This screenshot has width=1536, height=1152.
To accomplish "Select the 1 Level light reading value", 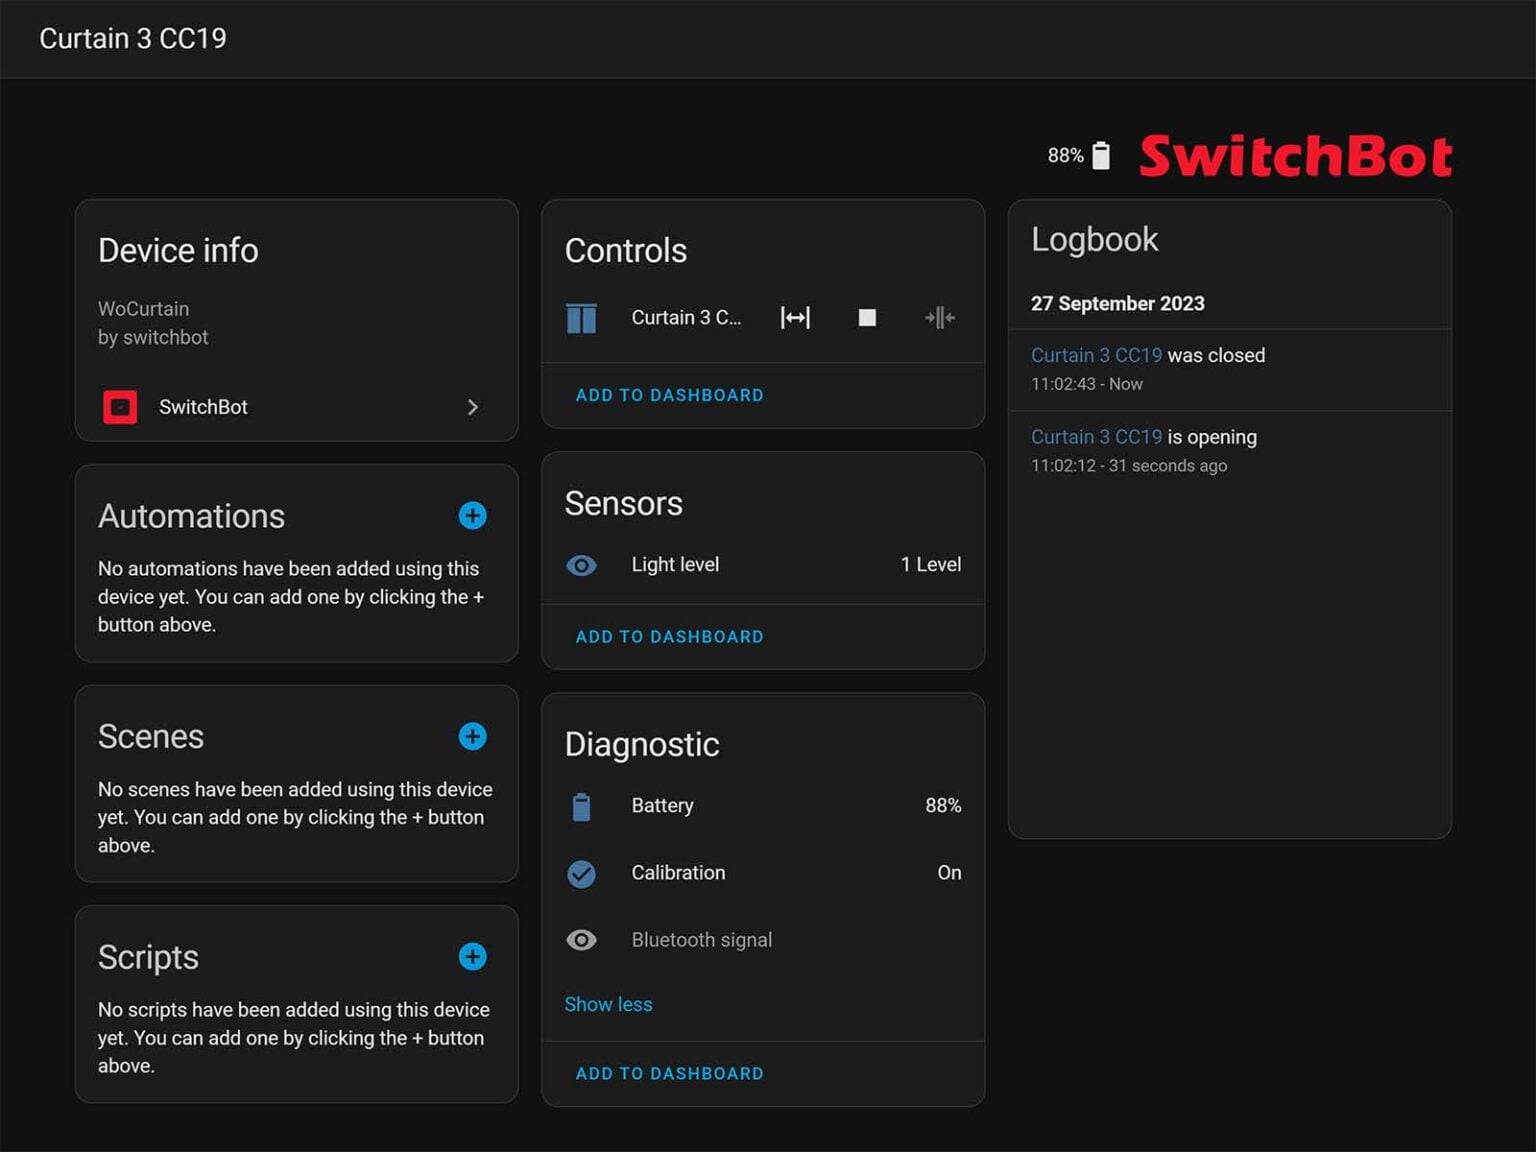I will click(931, 564).
